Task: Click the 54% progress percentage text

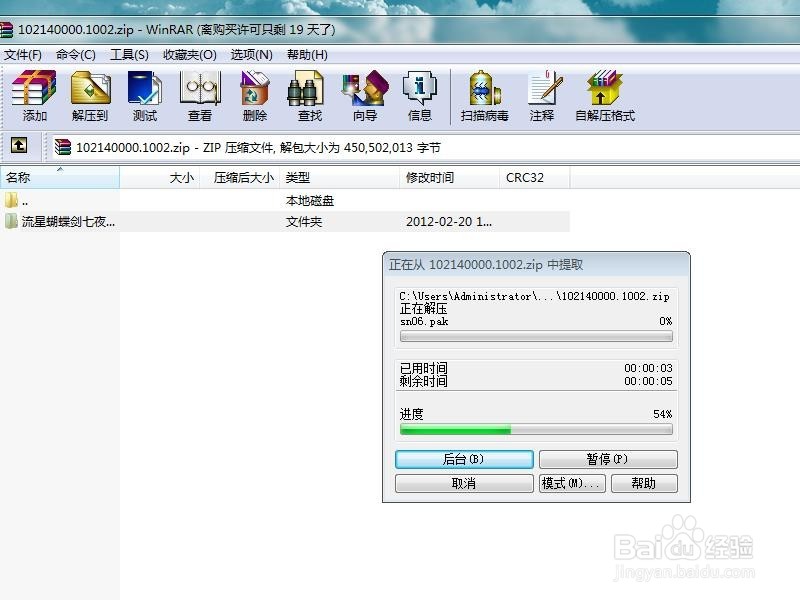Action: coord(663,414)
